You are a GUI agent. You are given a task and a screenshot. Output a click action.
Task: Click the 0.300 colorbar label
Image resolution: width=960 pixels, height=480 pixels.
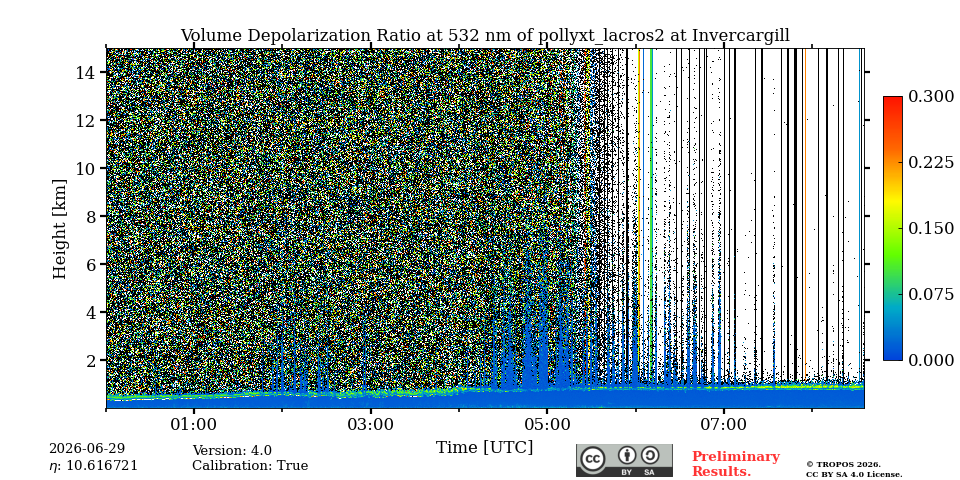931,97
